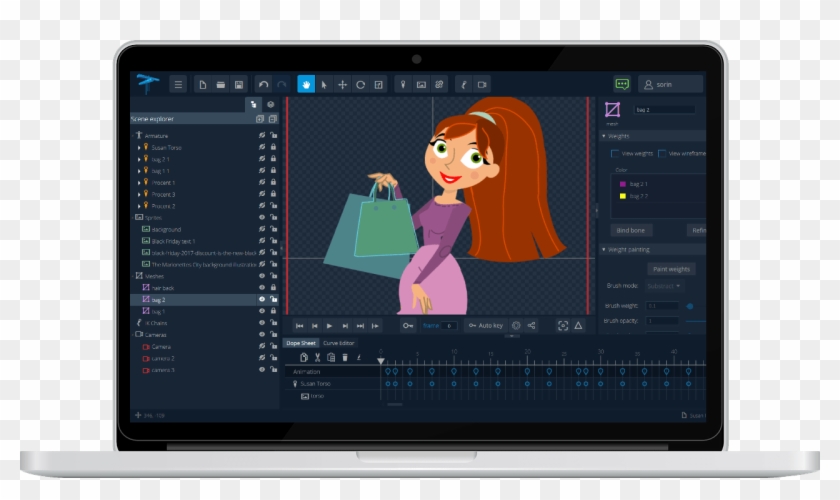Hide the bag 2 mesh

coord(262,299)
